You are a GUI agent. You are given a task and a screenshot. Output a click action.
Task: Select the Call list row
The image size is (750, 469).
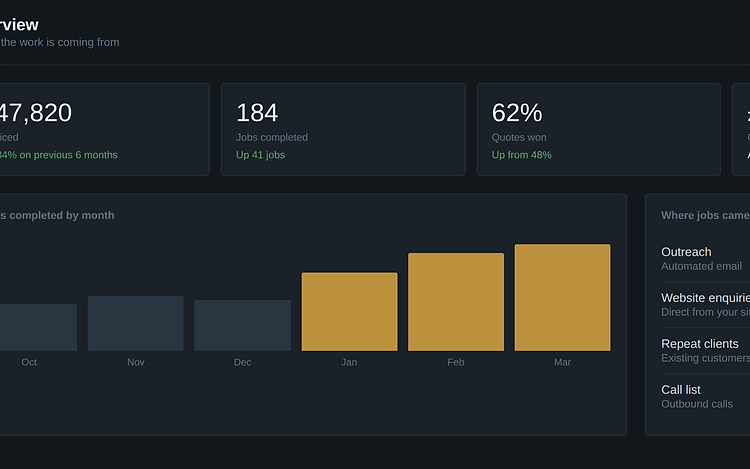pyautogui.click(x=706, y=396)
